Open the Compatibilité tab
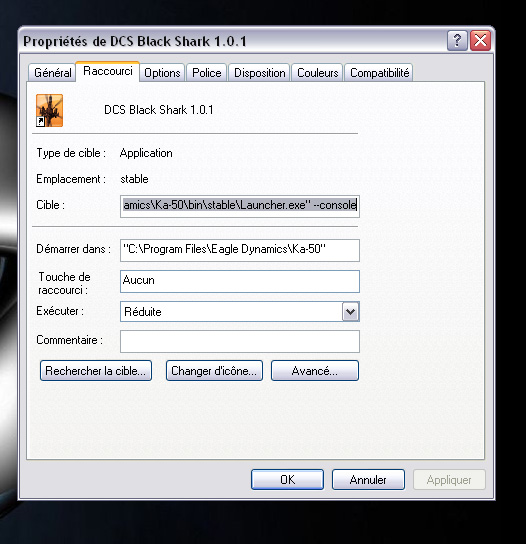This screenshot has width=526, height=544. coord(379,73)
